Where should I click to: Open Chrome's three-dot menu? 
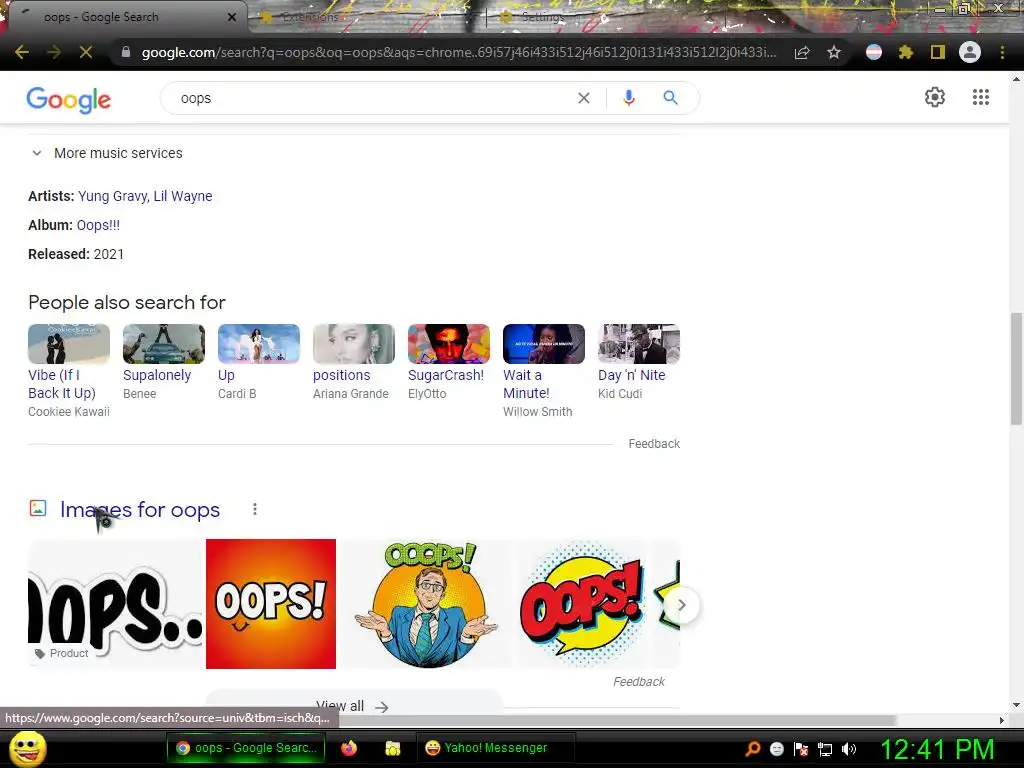click(1002, 52)
